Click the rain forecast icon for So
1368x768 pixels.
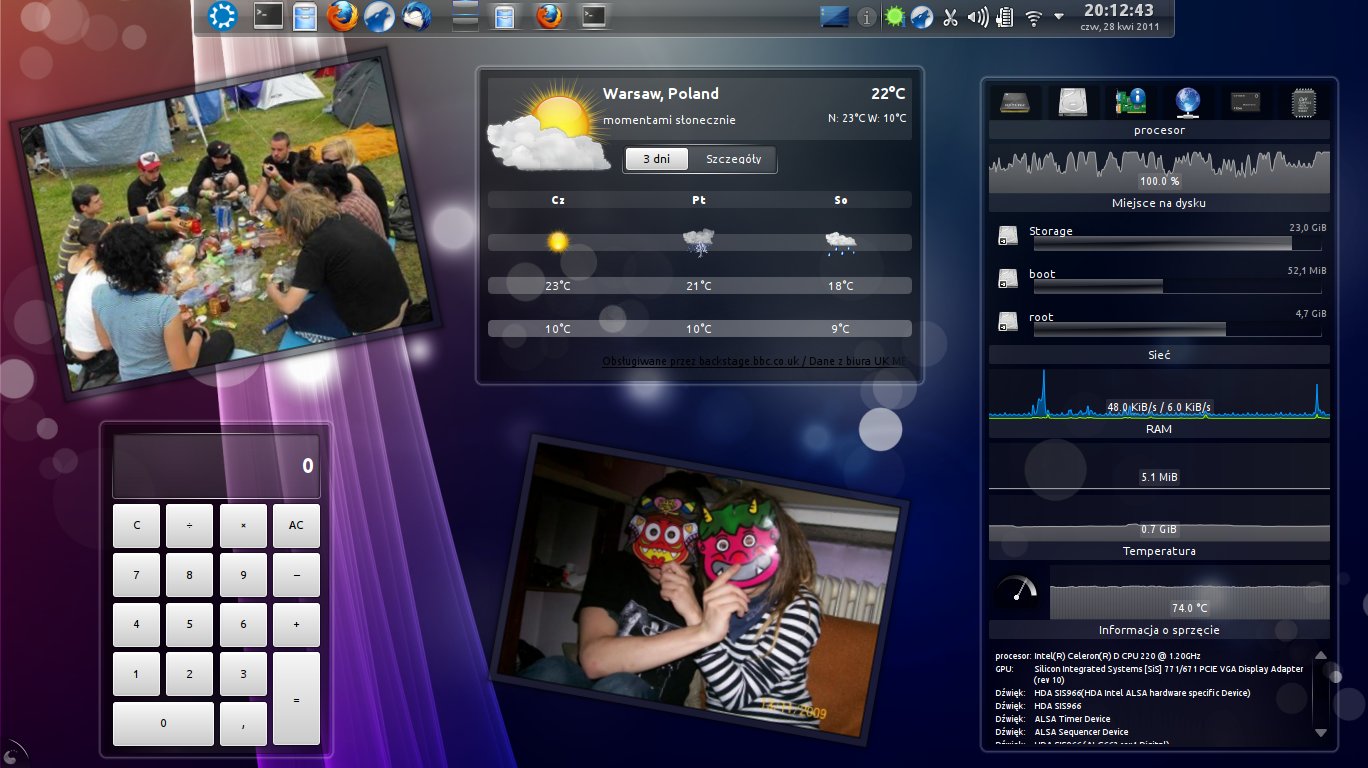pyautogui.click(x=840, y=241)
